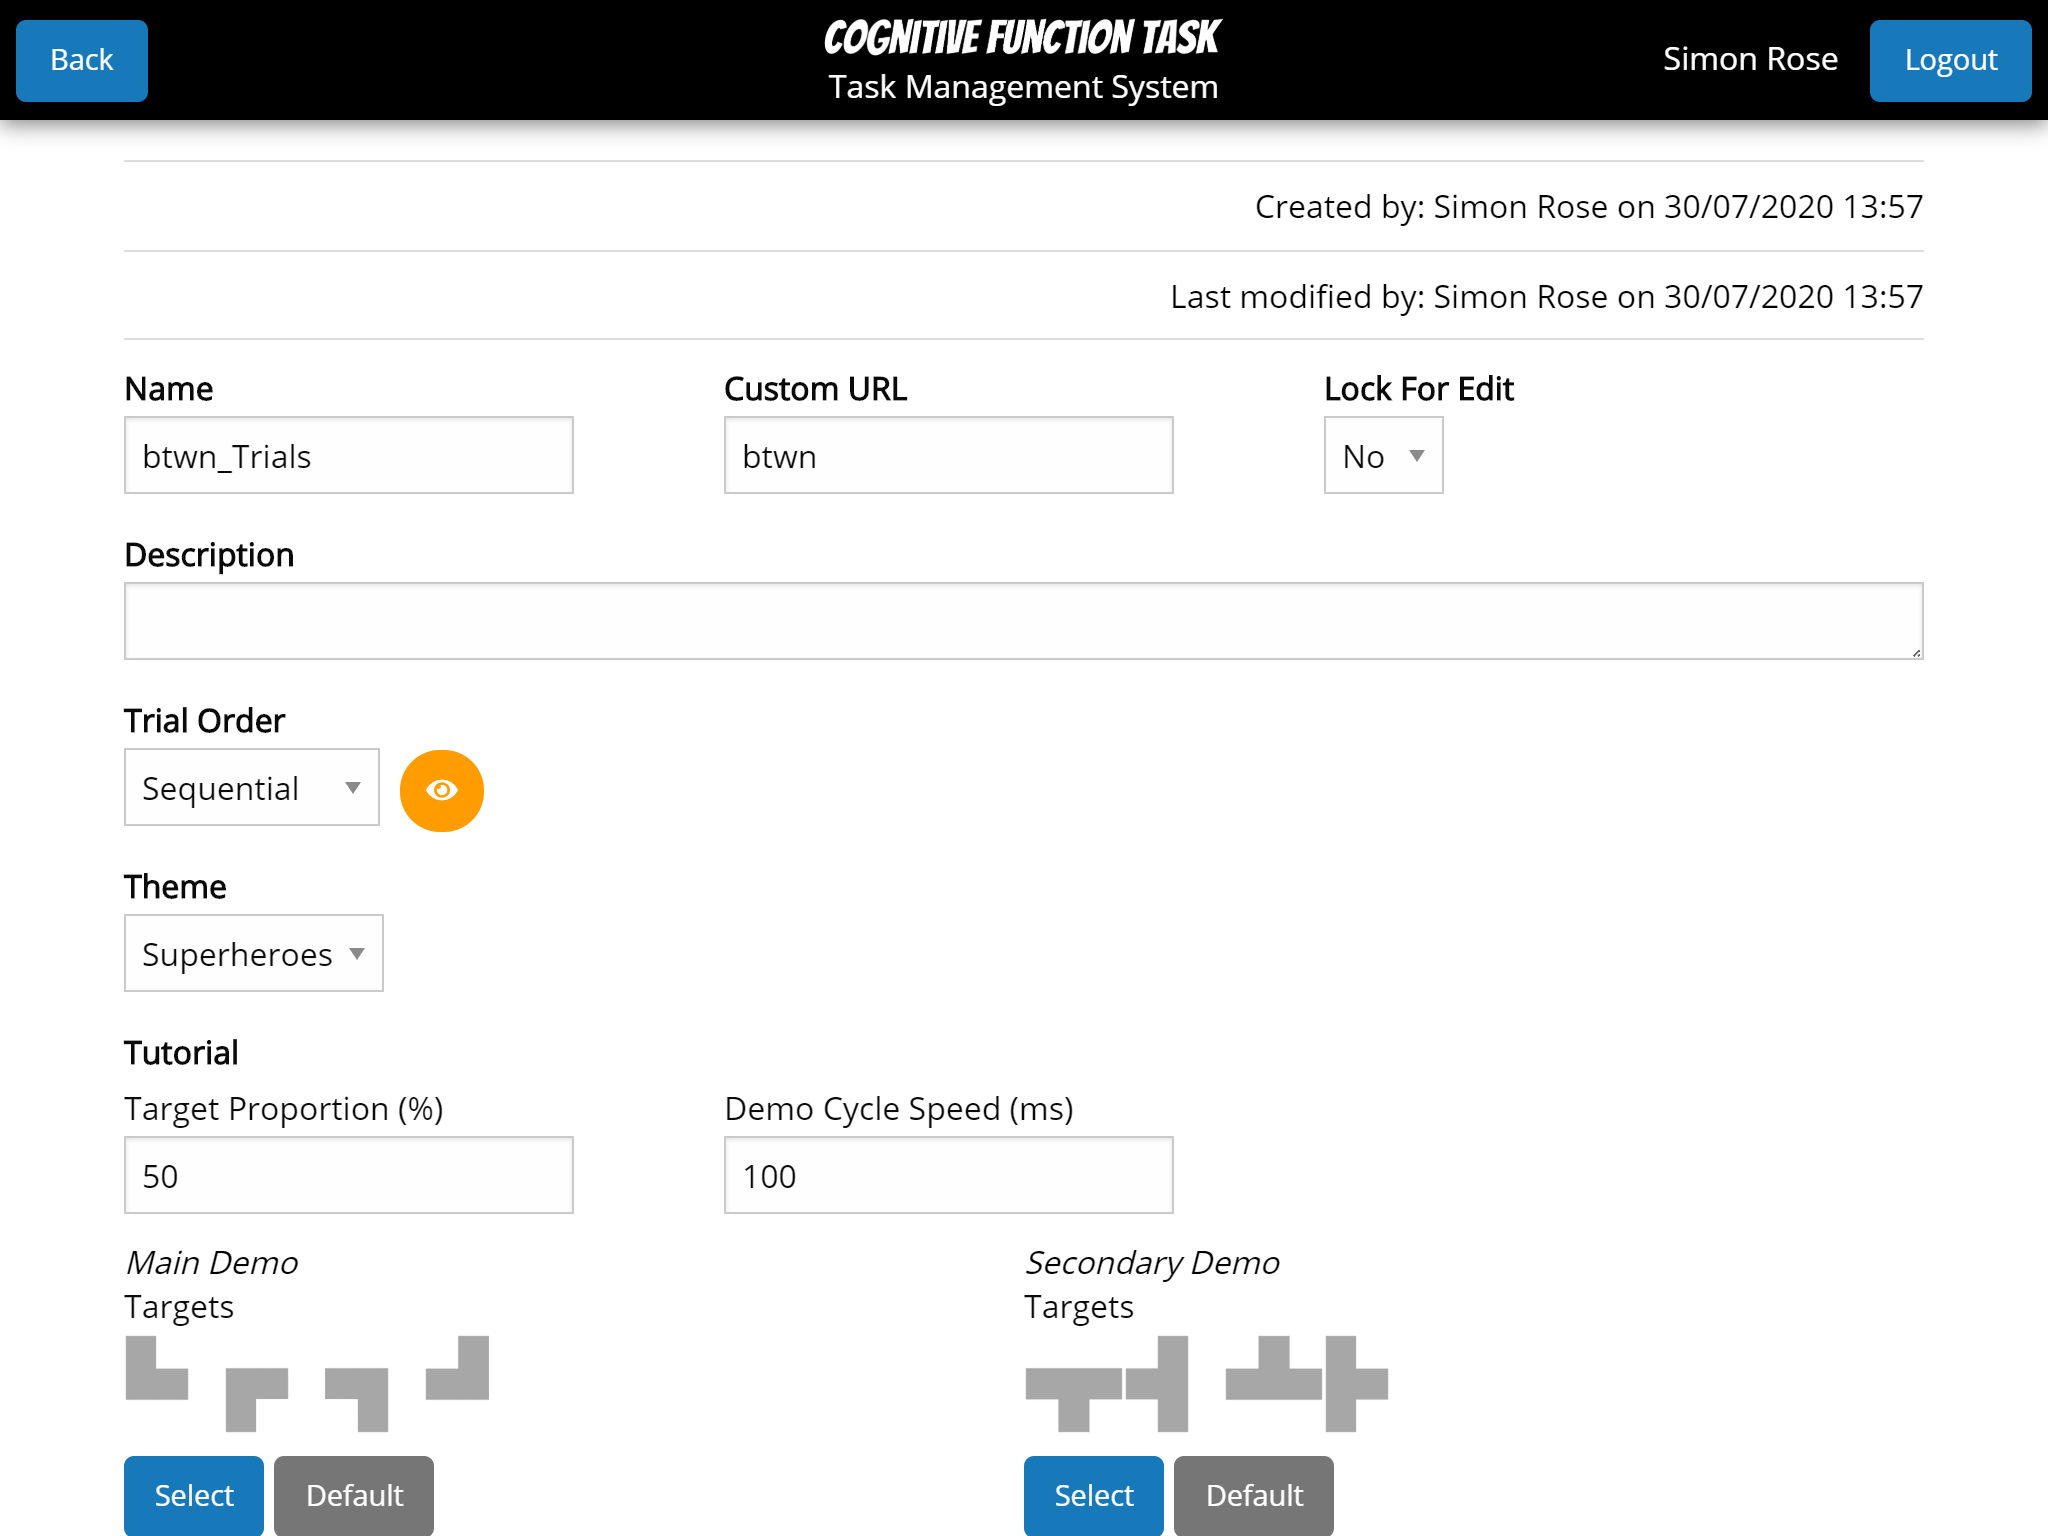Click the Last modified by text line
Viewport: 2048px width, 1536px height.
(1547, 296)
